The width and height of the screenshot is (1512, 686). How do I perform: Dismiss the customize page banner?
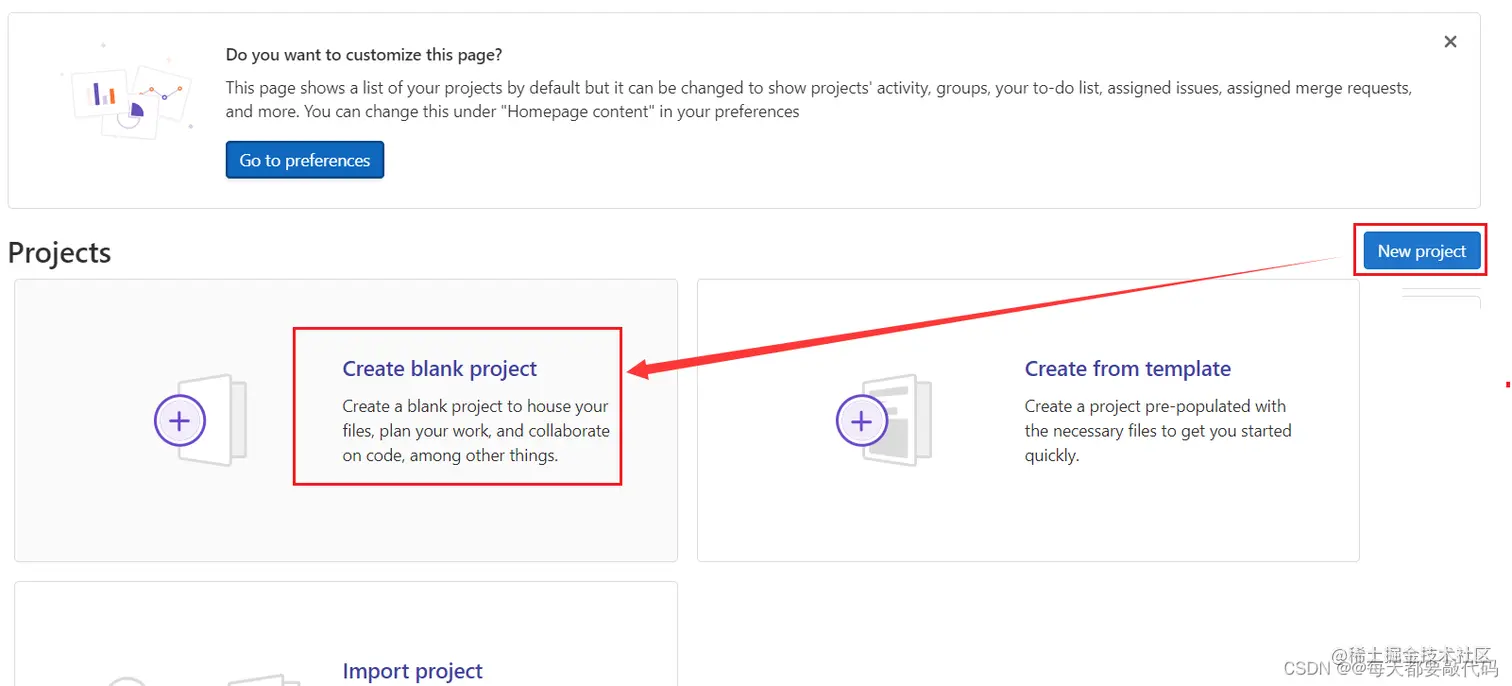pos(1450,42)
